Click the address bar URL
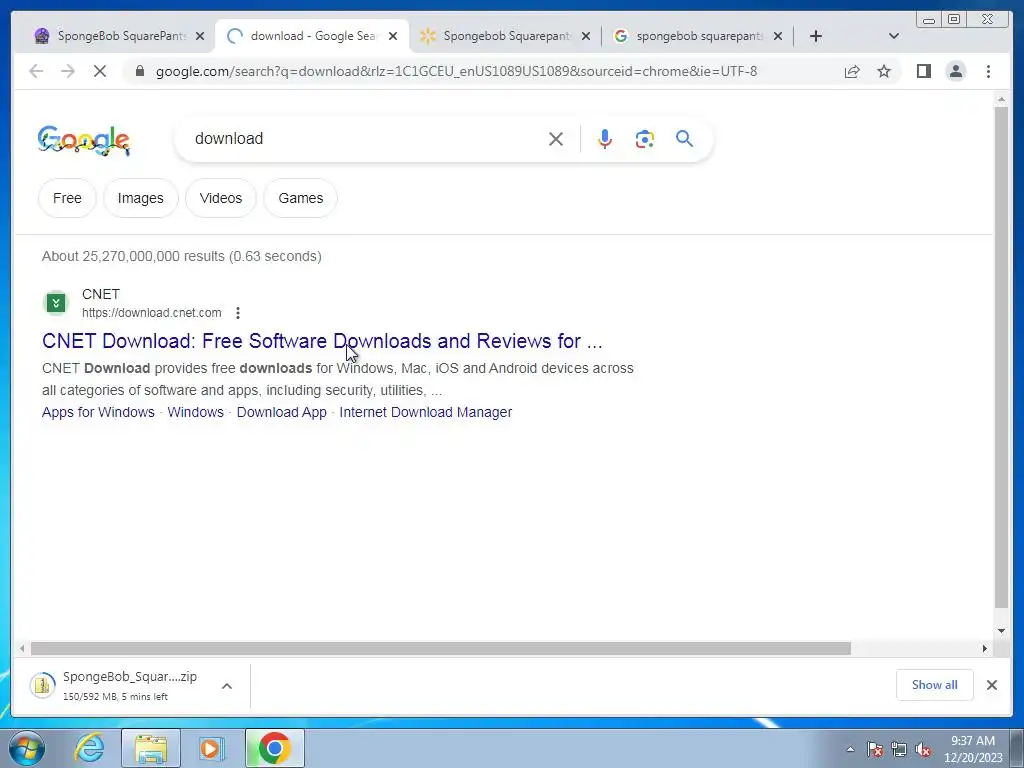The image size is (1024, 768). tap(456, 71)
